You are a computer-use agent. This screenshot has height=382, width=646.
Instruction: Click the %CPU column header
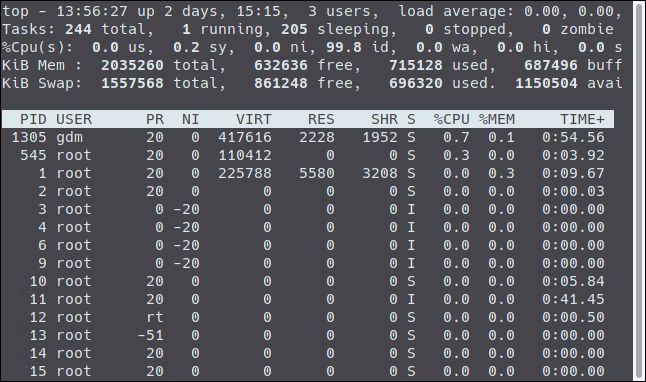coord(451,119)
